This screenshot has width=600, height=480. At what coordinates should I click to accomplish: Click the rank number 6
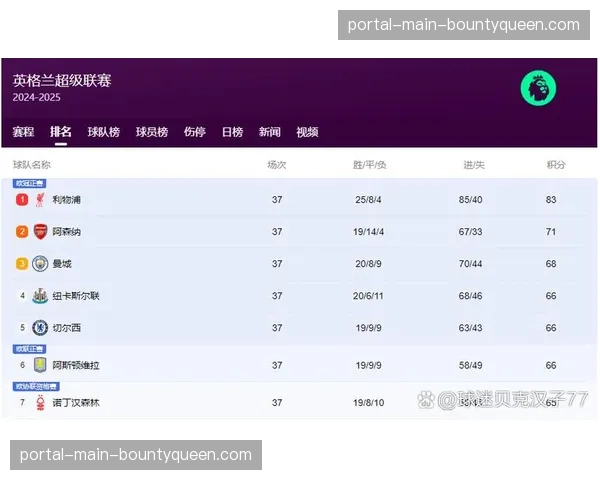[22, 365]
